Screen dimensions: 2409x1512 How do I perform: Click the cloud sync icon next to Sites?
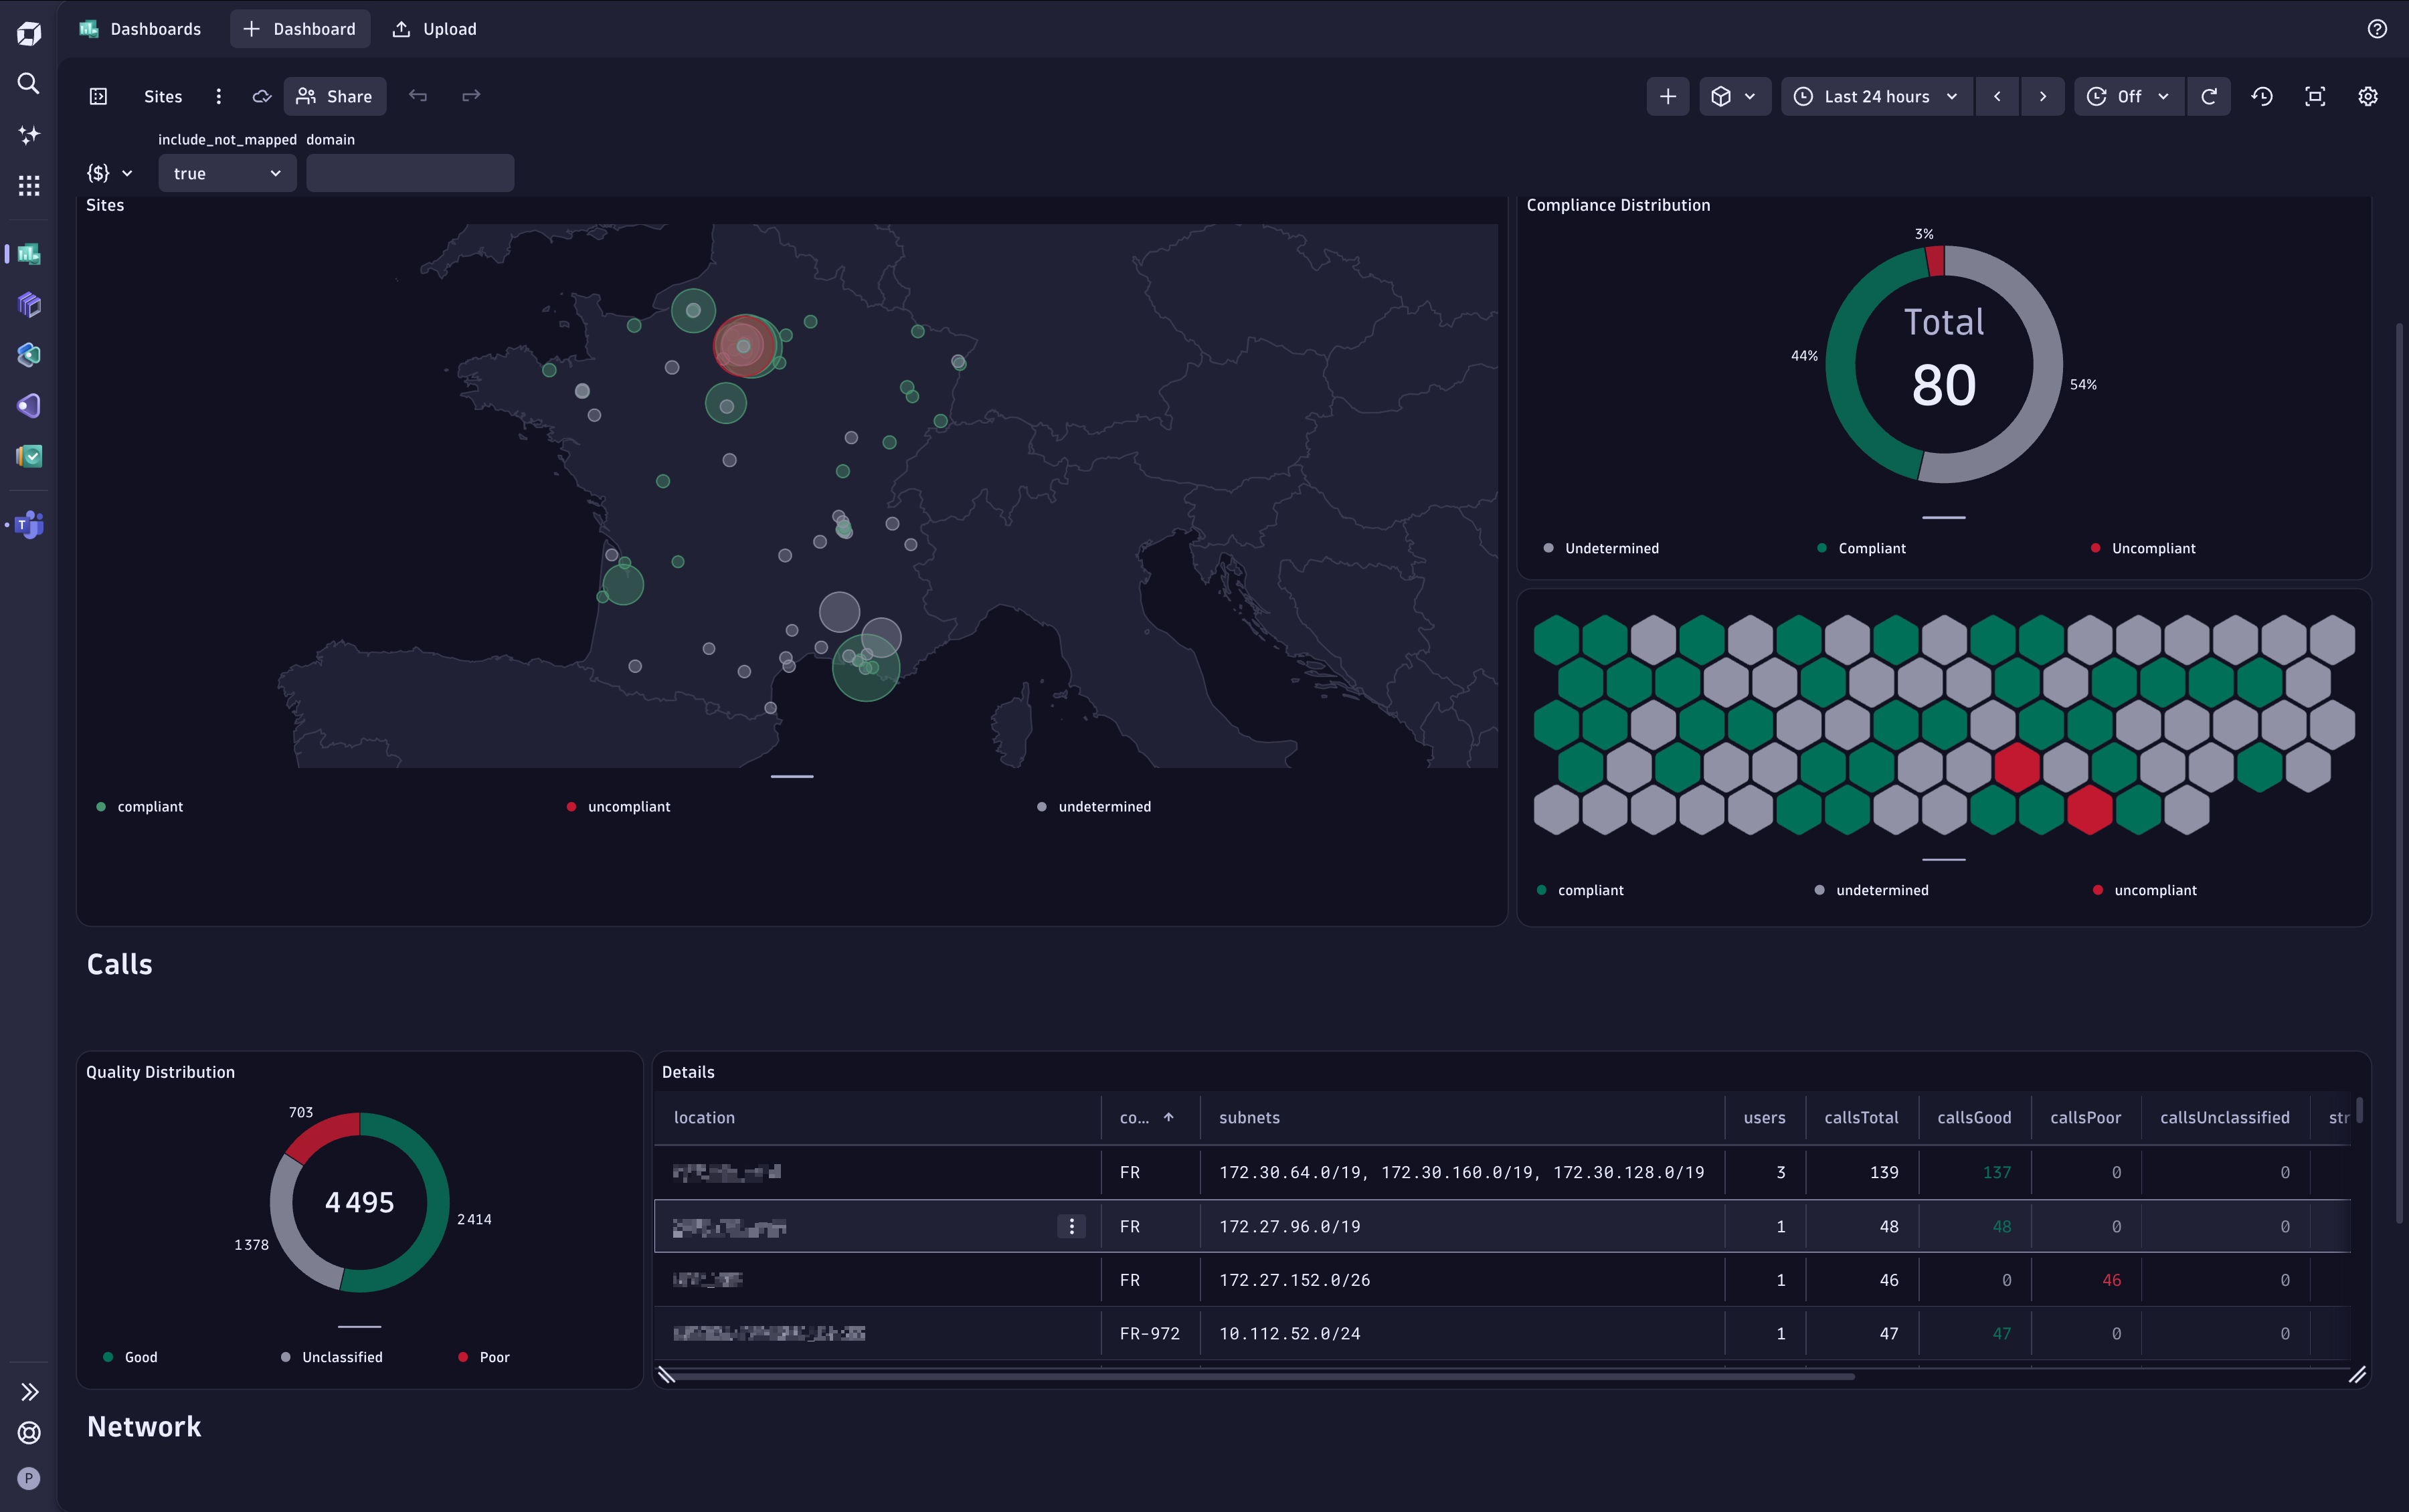pos(260,96)
